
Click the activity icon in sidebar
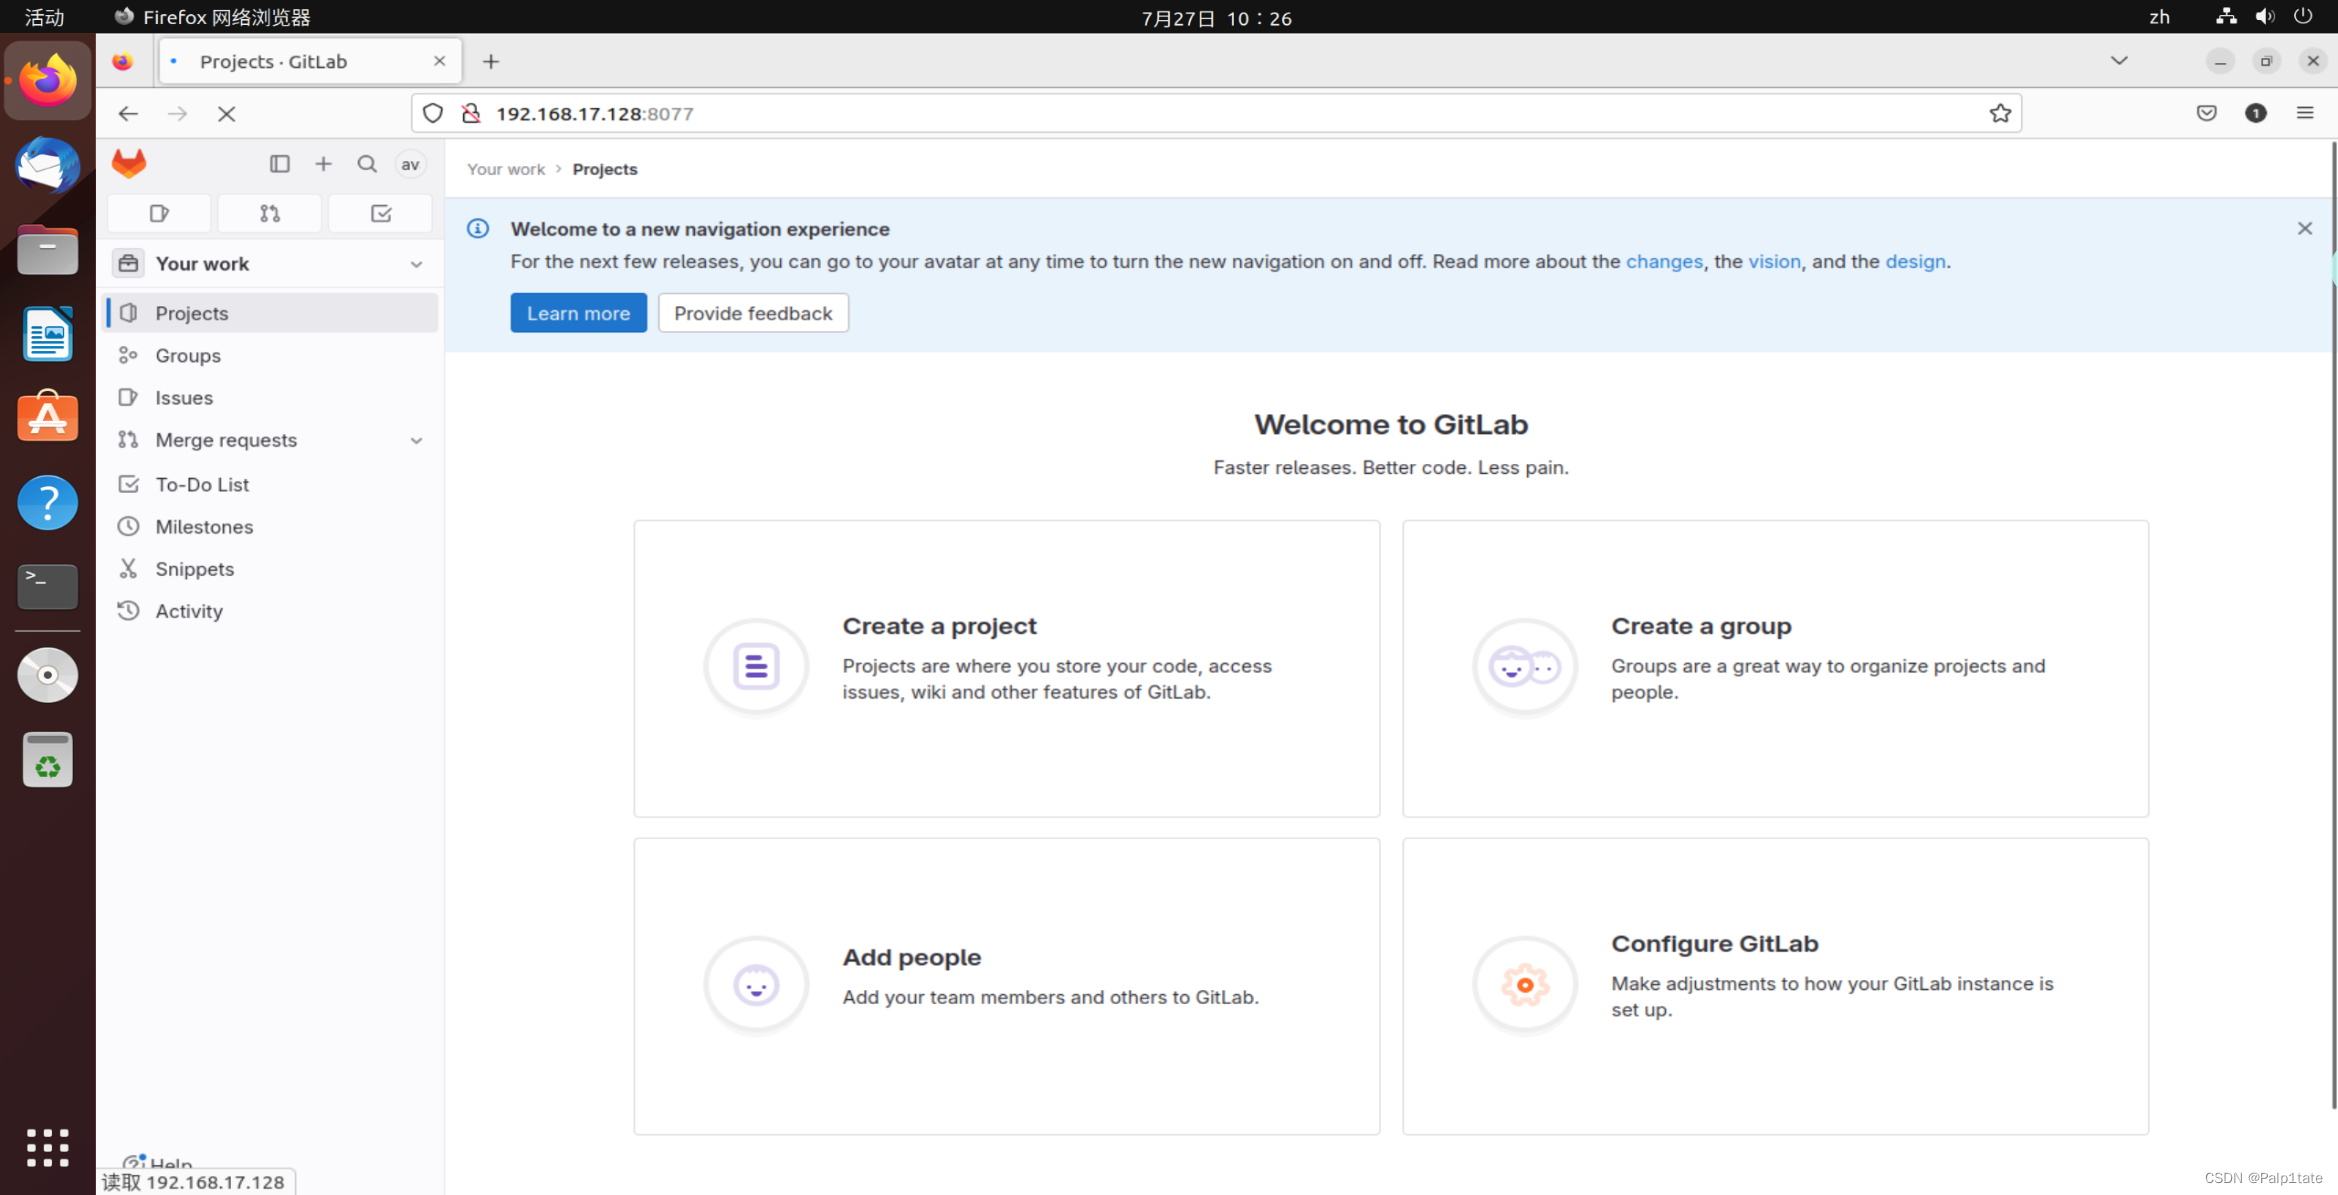click(130, 610)
